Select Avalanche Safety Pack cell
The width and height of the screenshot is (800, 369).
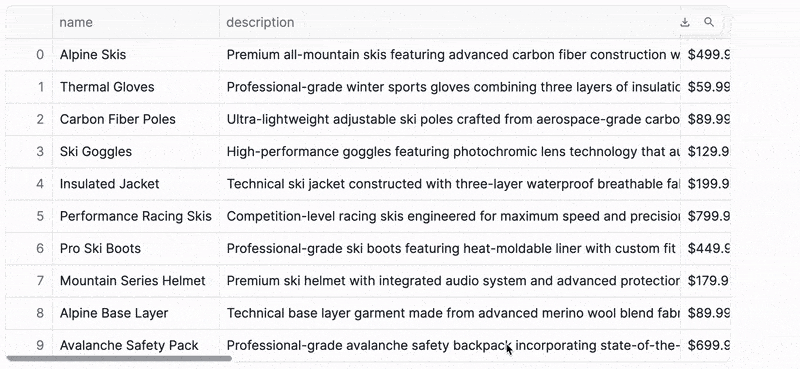pos(136,346)
